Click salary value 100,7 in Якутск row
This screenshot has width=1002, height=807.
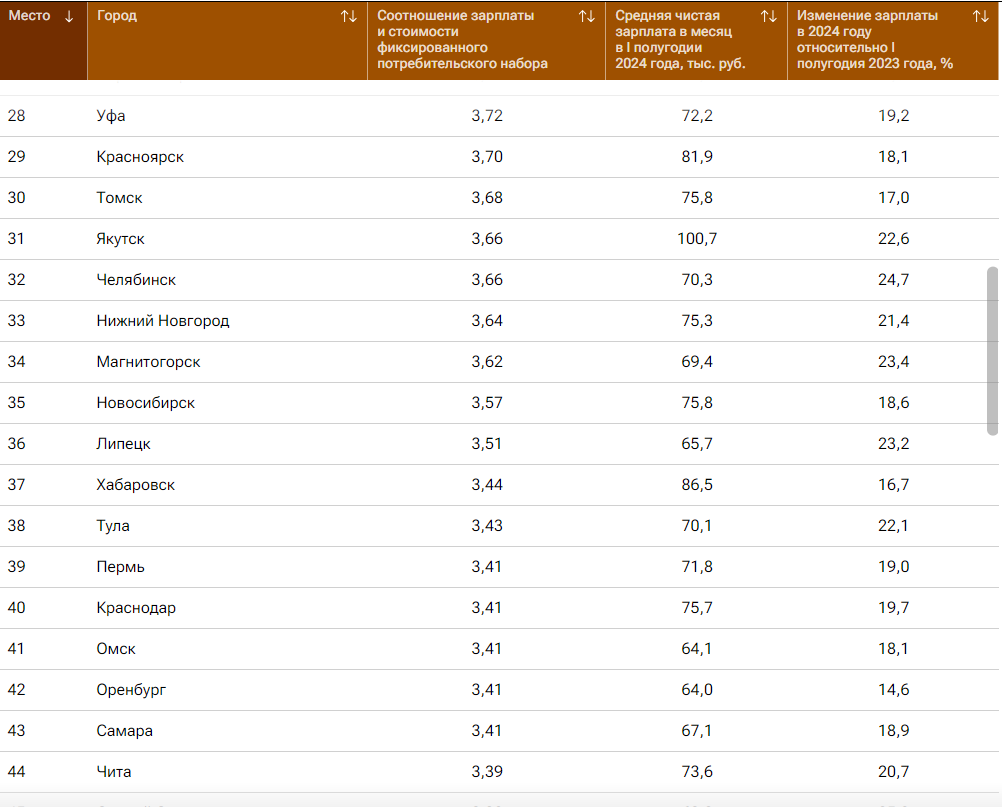coord(697,238)
